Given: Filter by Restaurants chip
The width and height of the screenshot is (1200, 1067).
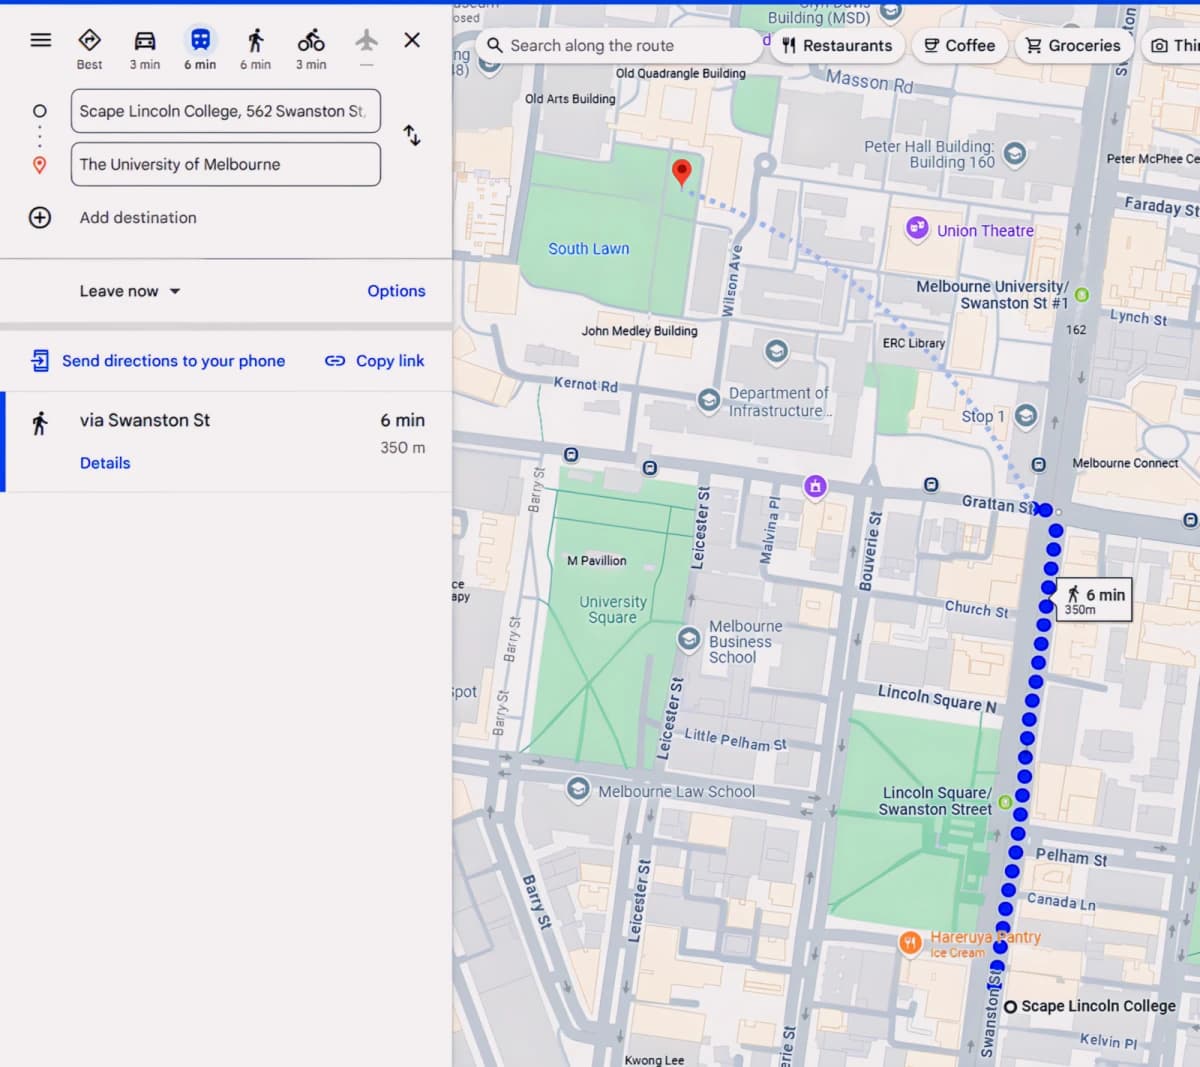Looking at the screenshot, I should click(837, 45).
